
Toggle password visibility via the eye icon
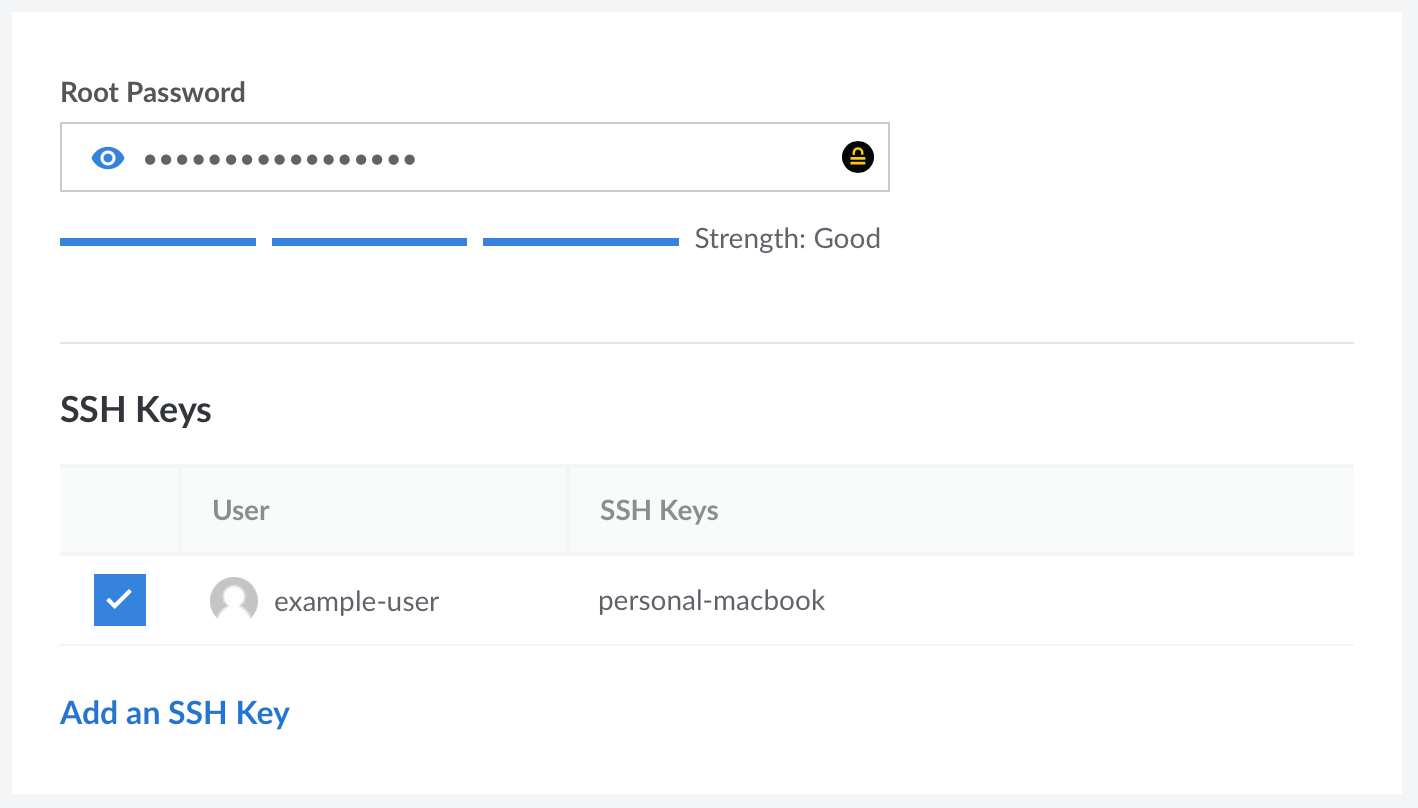107,157
